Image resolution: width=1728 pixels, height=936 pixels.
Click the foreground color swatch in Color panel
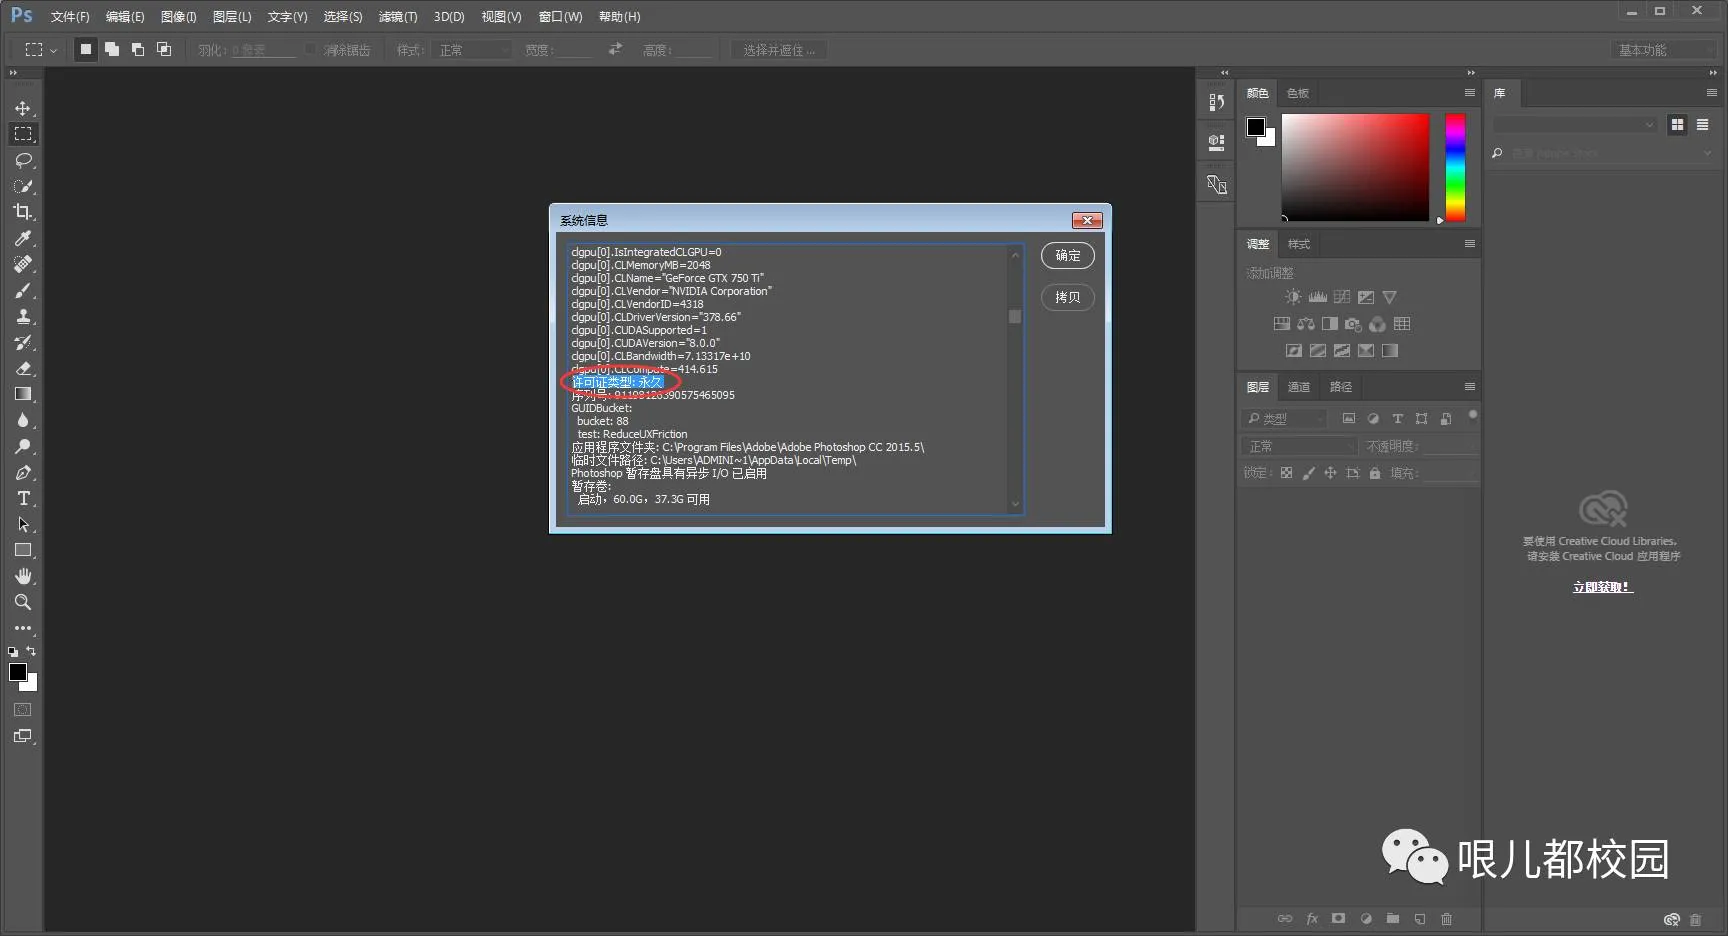click(1256, 126)
